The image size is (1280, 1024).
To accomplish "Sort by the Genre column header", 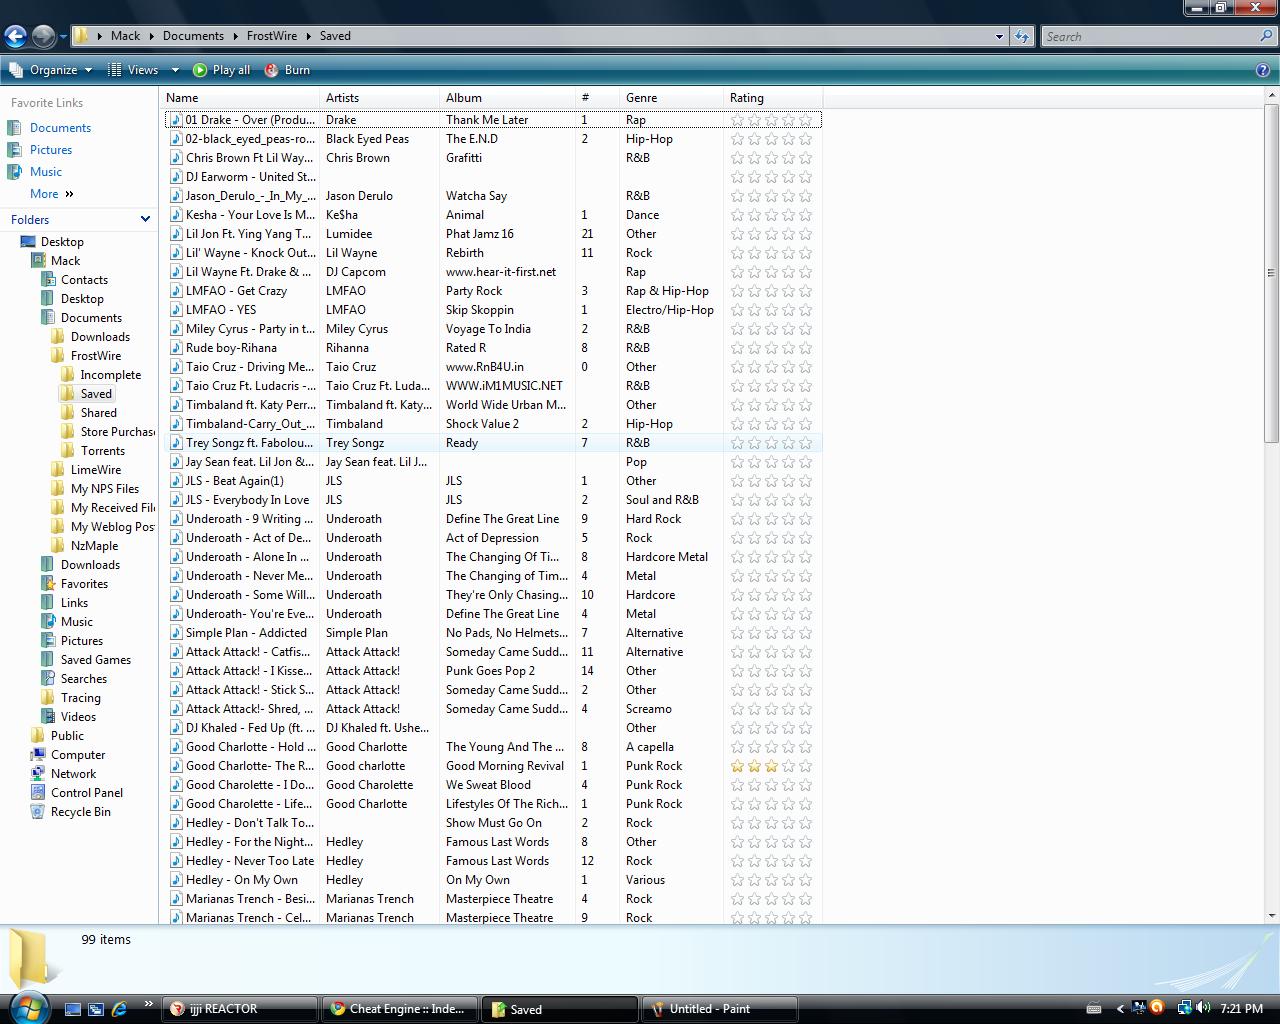I will pos(641,98).
